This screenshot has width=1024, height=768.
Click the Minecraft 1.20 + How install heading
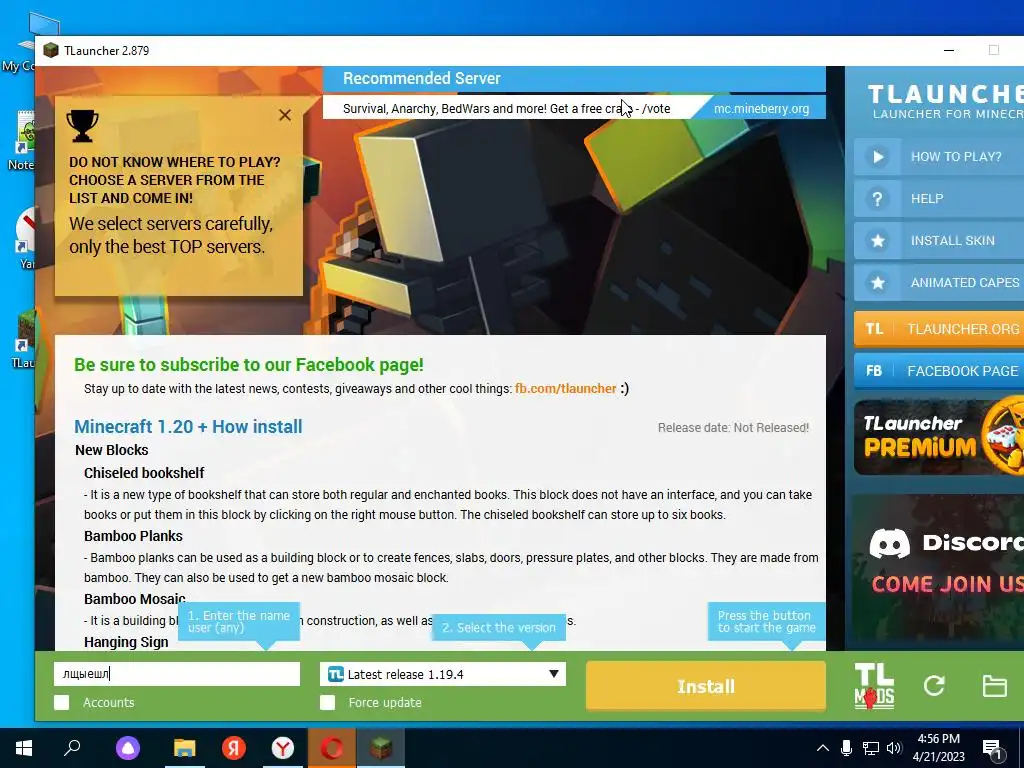coord(188,426)
